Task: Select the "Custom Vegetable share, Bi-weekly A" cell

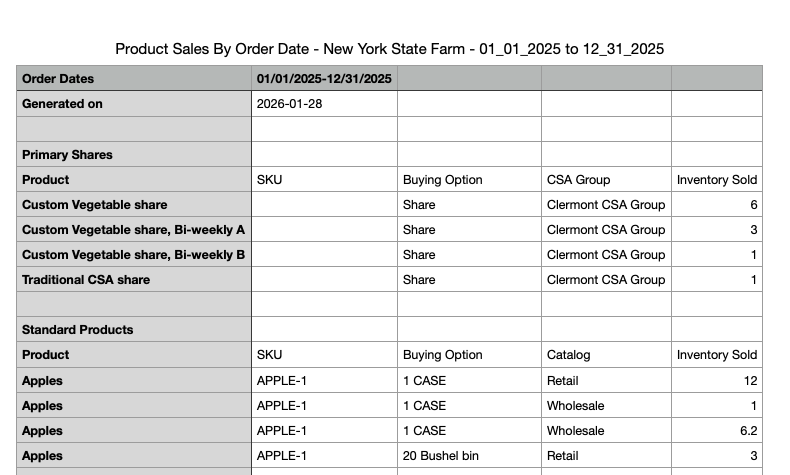Action: (133, 230)
